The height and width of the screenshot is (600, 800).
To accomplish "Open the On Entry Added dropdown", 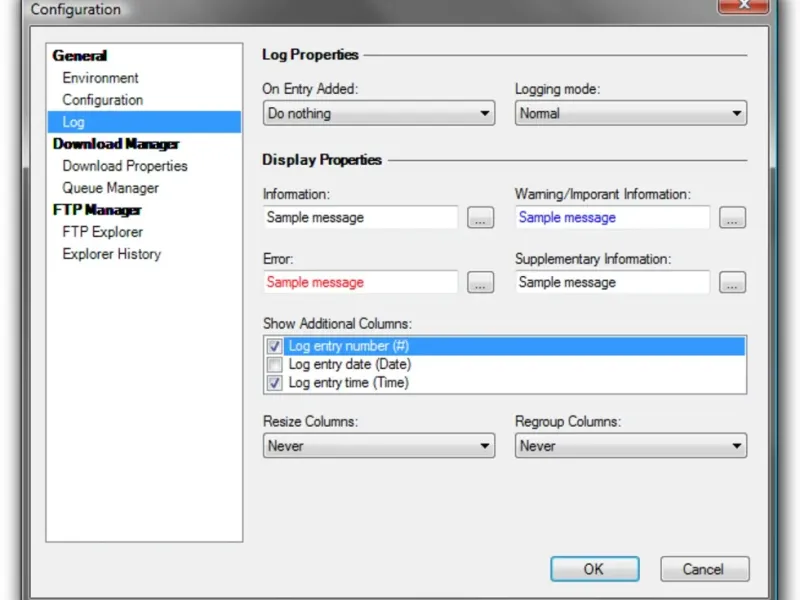I will click(379, 113).
